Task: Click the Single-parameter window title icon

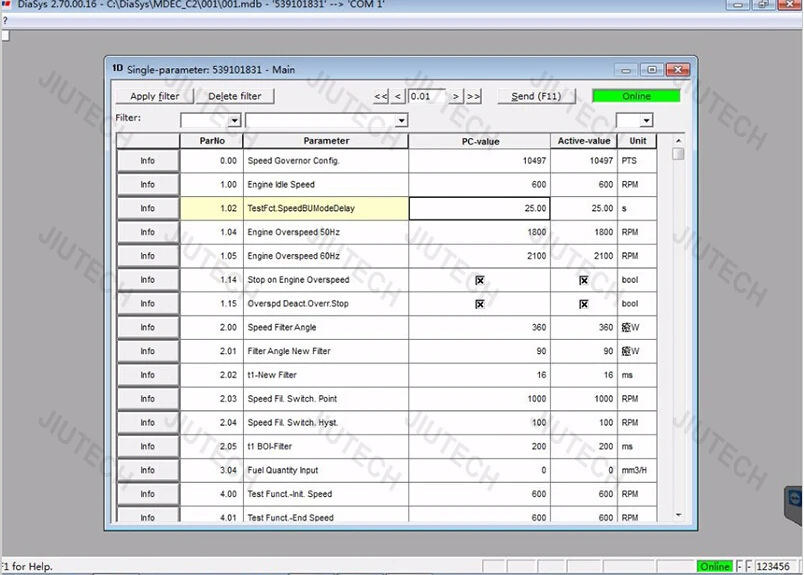Action: pos(117,68)
